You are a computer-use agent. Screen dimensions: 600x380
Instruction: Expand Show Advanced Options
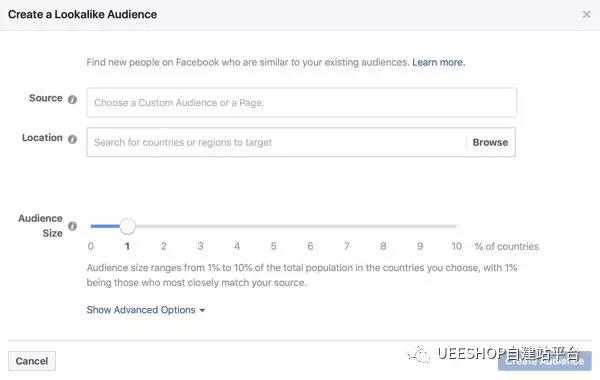pos(141,310)
